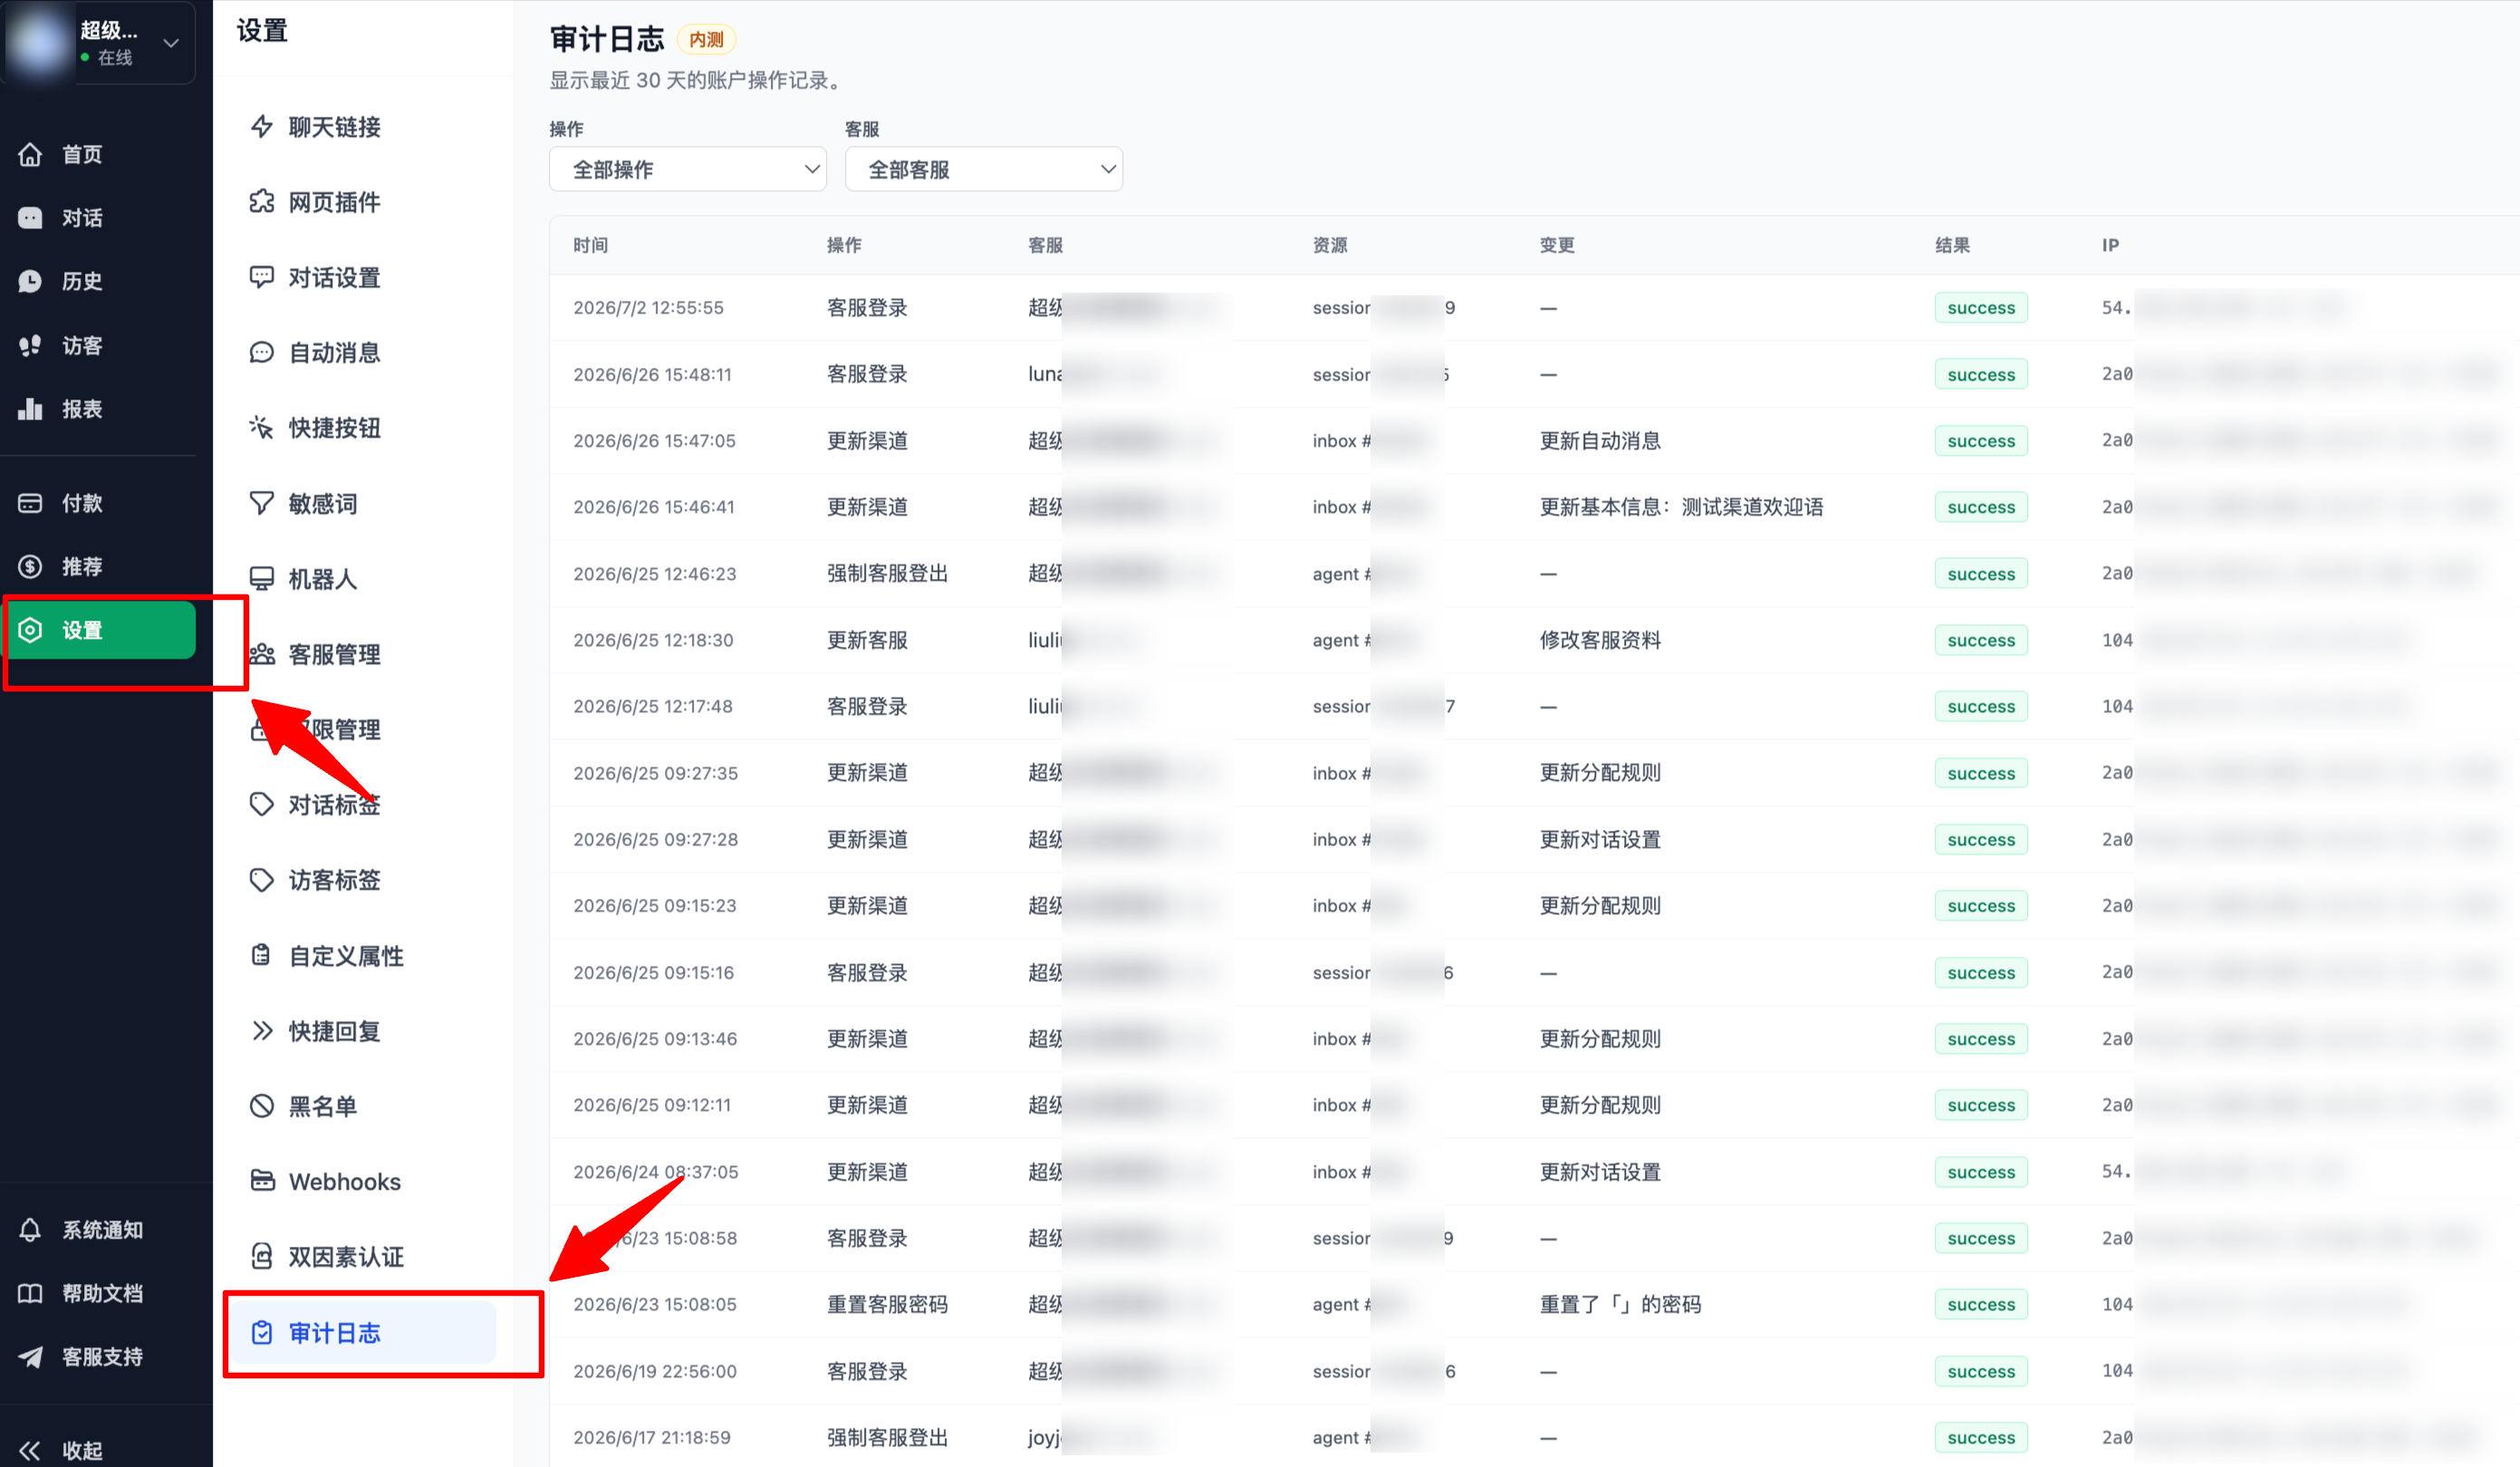Screen dimensions: 2520x1467
Task: Click the 机器人 monitor icon
Action: tap(262, 579)
